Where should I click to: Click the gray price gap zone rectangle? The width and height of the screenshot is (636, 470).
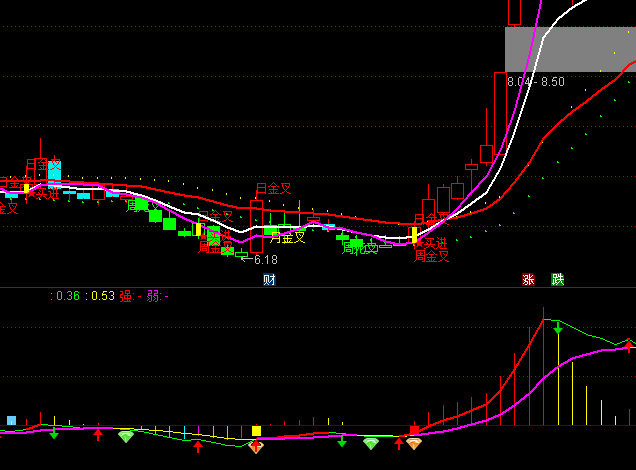[569, 48]
